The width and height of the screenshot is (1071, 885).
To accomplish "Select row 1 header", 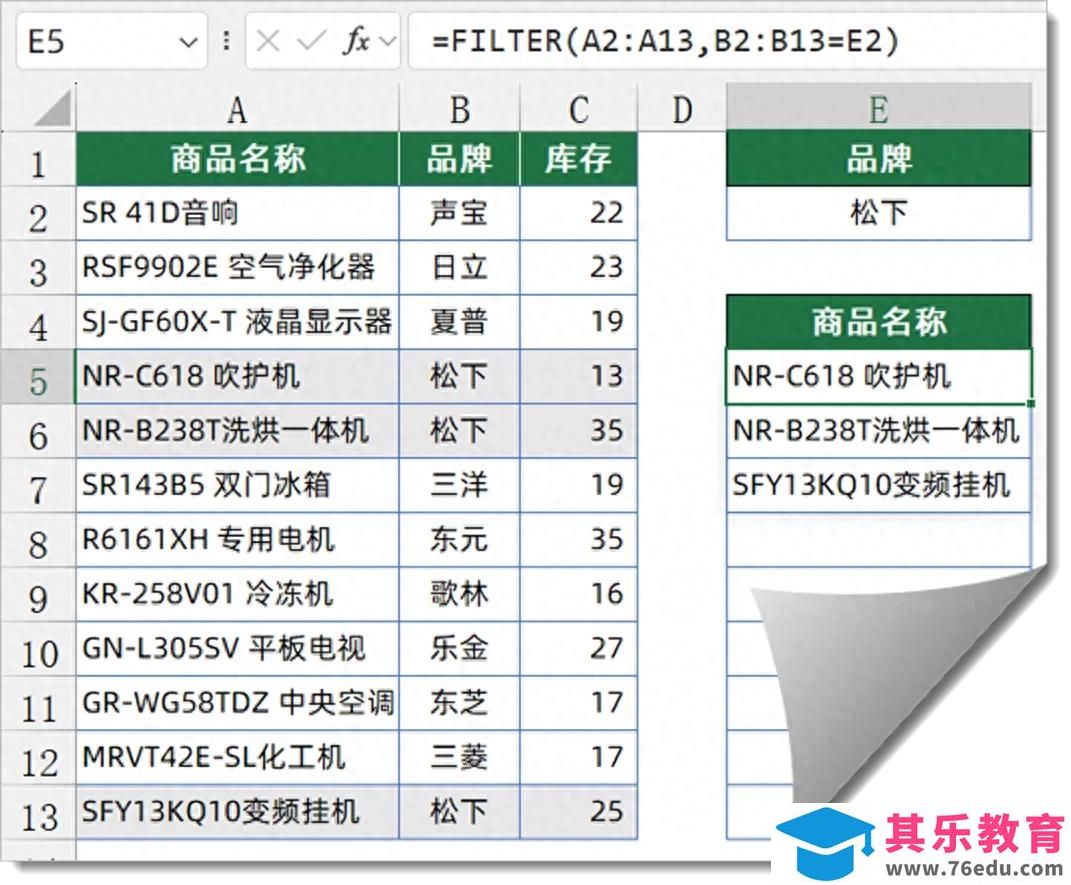I will (38, 159).
